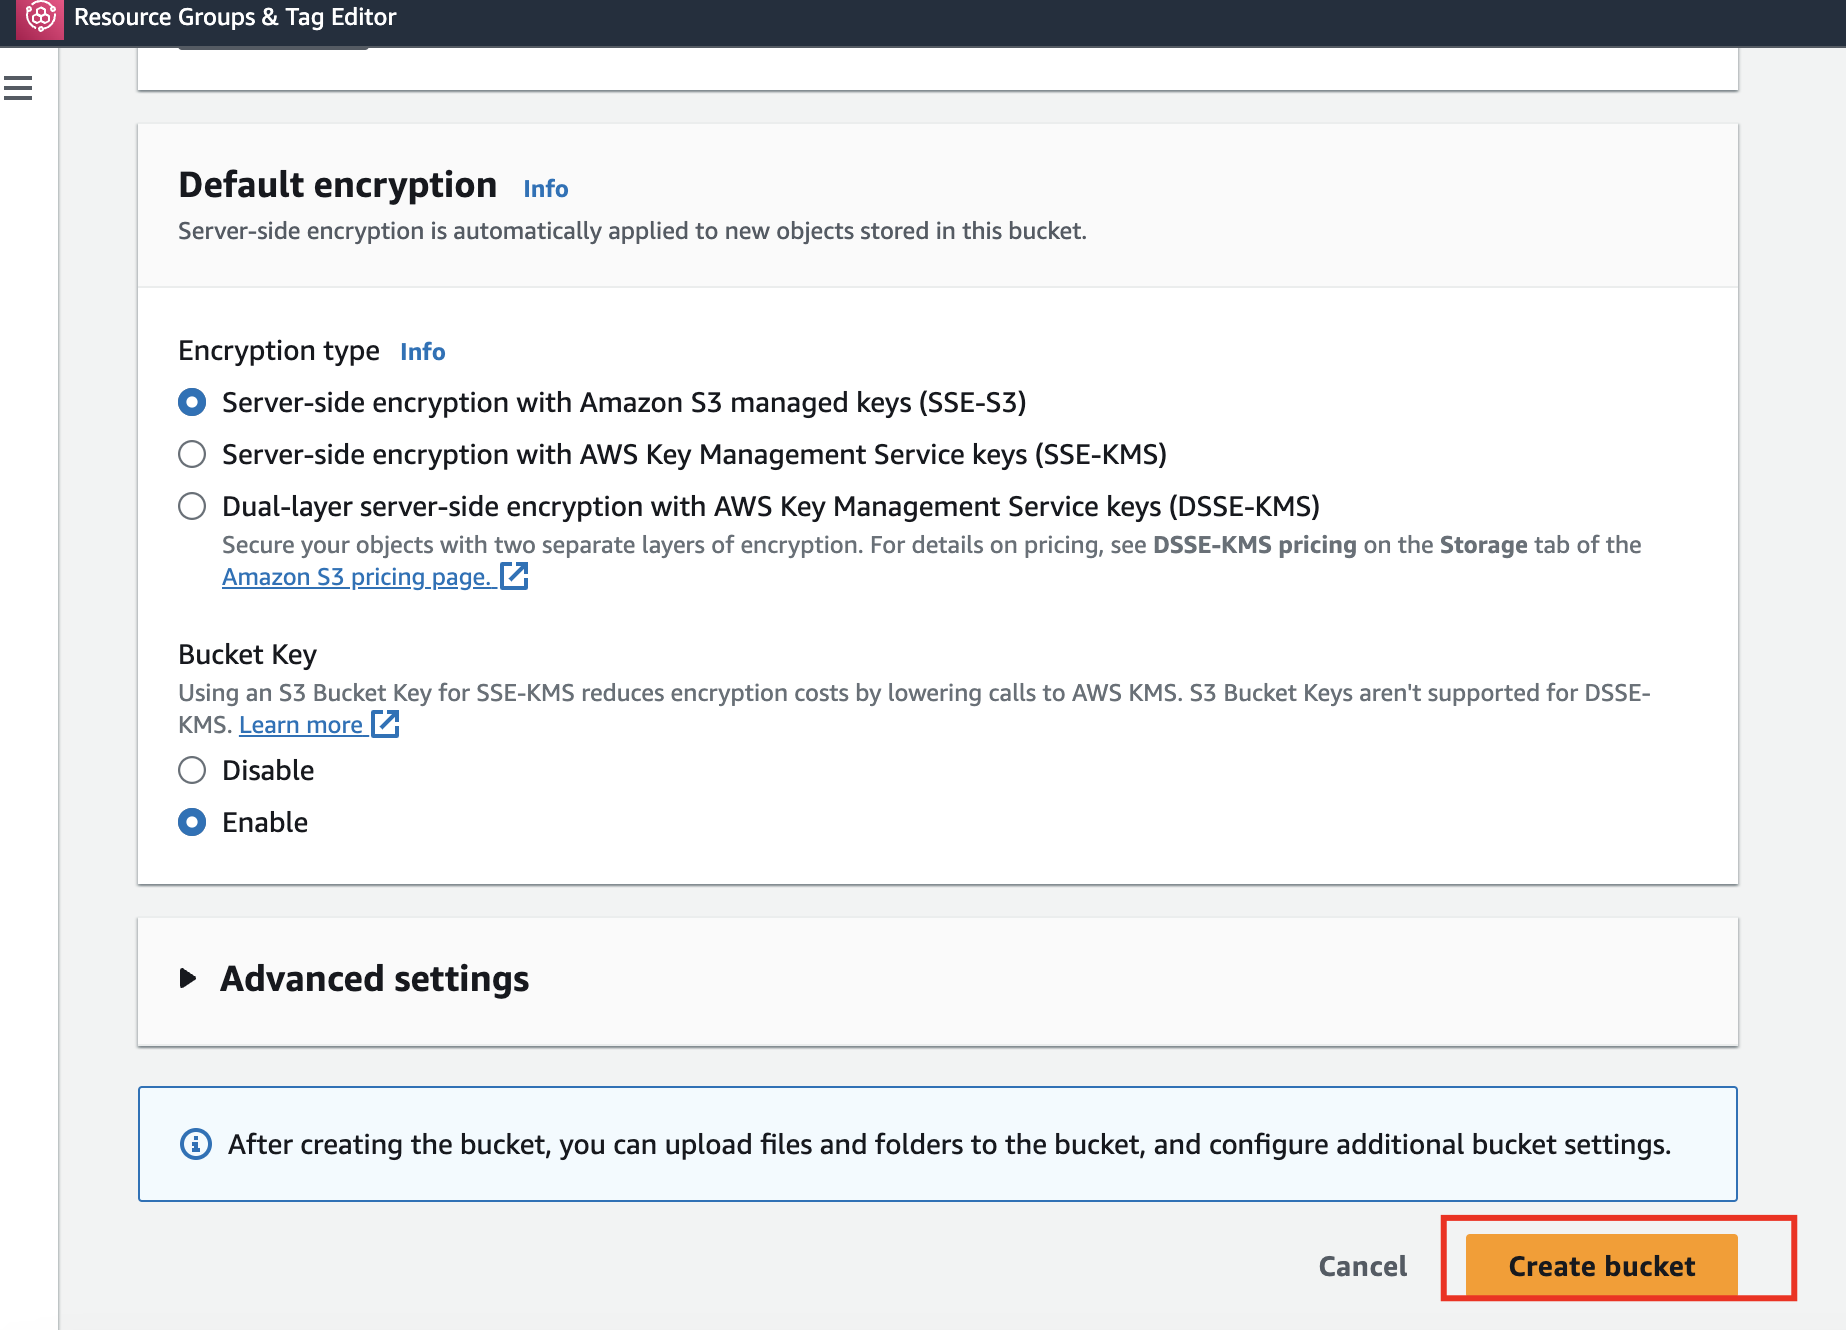
Task: Expand the Advanced settings section
Action: (x=374, y=978)
